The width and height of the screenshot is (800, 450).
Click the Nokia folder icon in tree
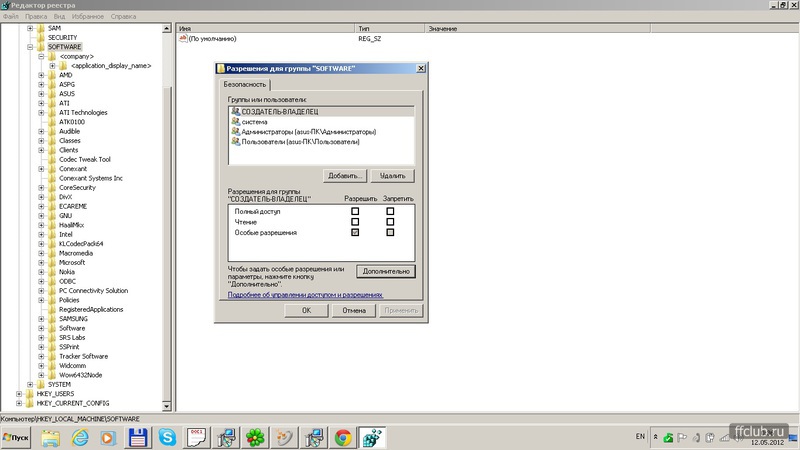point(52,272)
